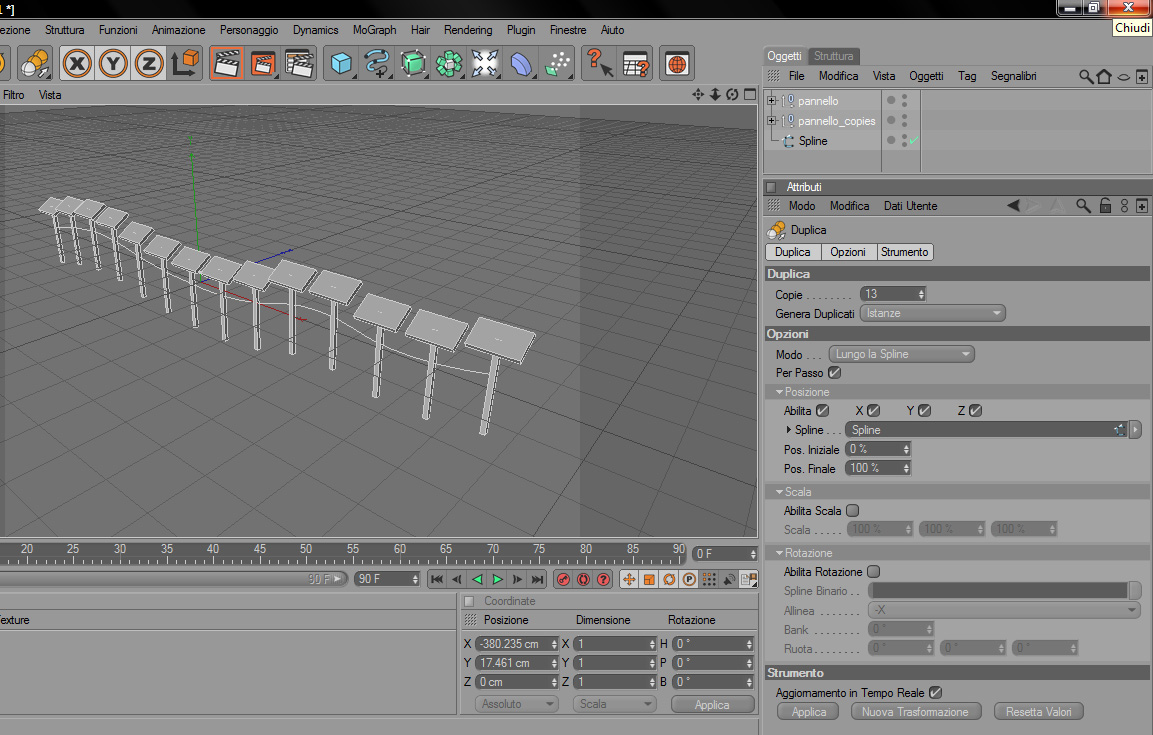Screen dimensions: 1153x735
Task: Disable the Per Passo checkbox
Action: click(x=834, y=373)
